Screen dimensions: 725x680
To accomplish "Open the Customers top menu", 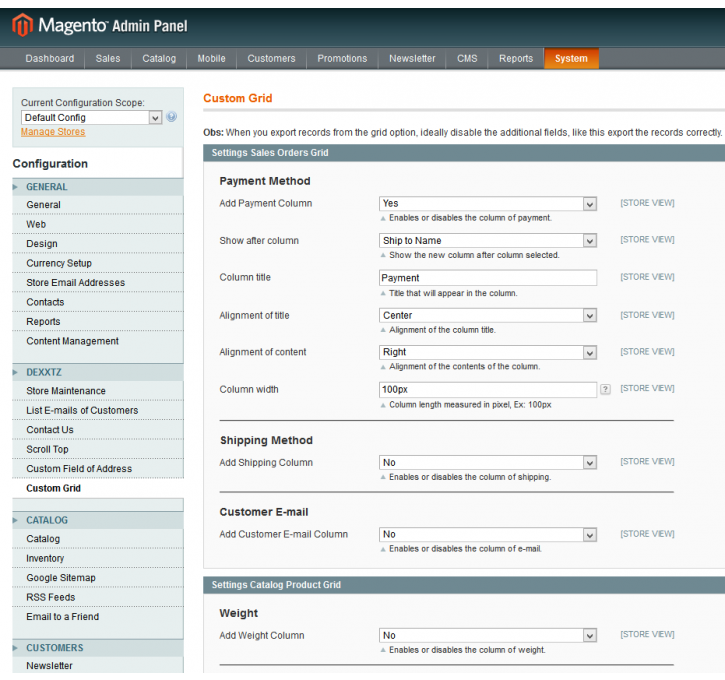I will [x=271, y=59].
